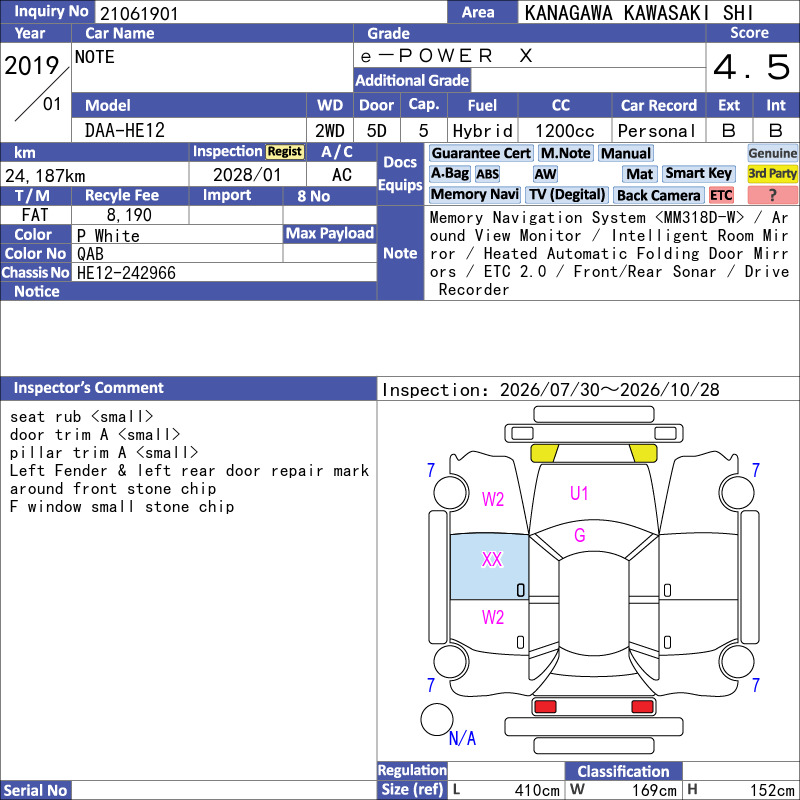Click the engine size 1200cc

click(565, 131)
